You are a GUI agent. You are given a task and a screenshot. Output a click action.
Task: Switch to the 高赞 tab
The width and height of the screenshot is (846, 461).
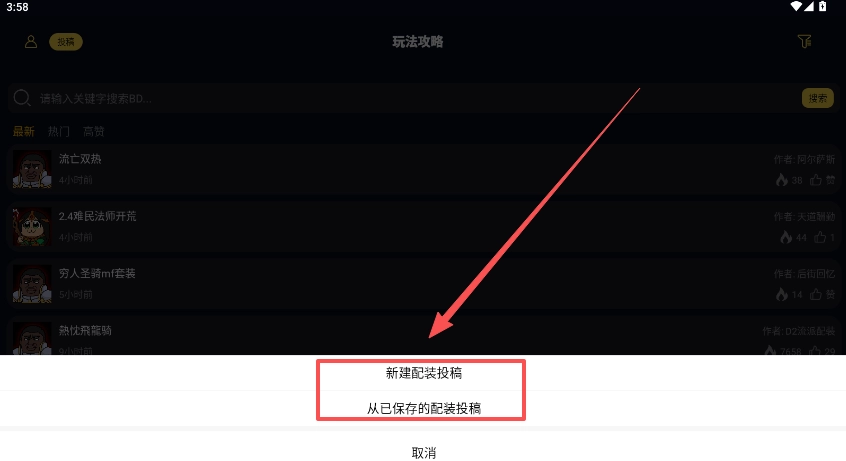tap(94, 131)
